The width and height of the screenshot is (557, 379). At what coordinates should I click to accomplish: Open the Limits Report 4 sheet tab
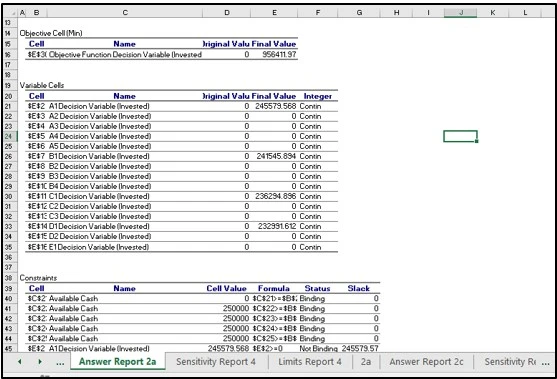(x=310, y=362)
